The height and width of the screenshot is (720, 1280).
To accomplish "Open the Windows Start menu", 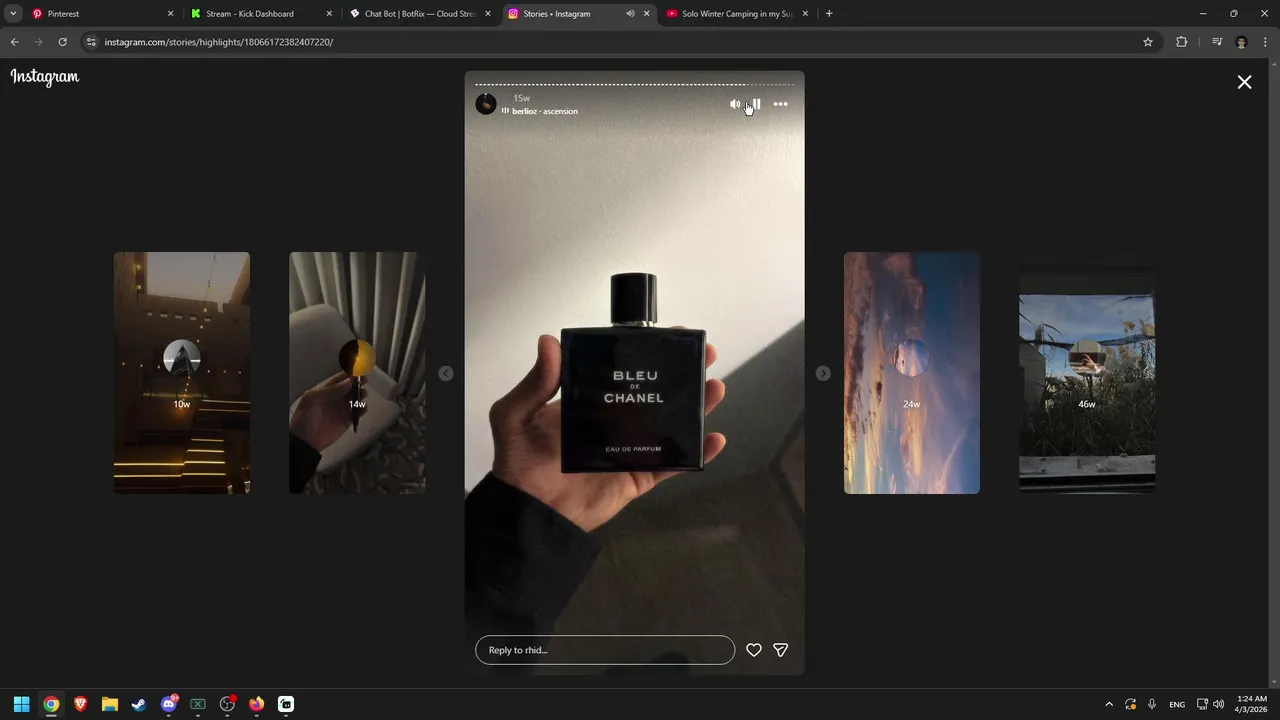I will (x=21, y=704).
